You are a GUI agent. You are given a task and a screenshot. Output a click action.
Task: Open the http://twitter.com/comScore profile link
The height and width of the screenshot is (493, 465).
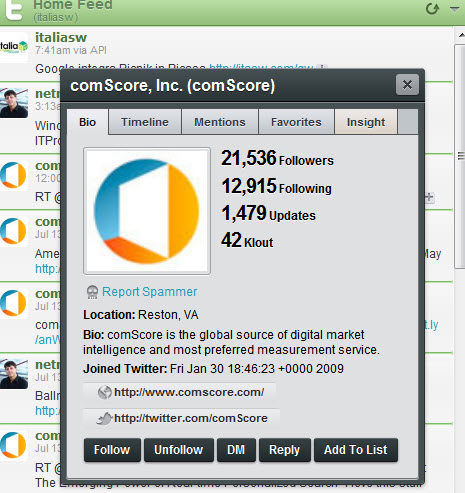[x=191, y=418]
